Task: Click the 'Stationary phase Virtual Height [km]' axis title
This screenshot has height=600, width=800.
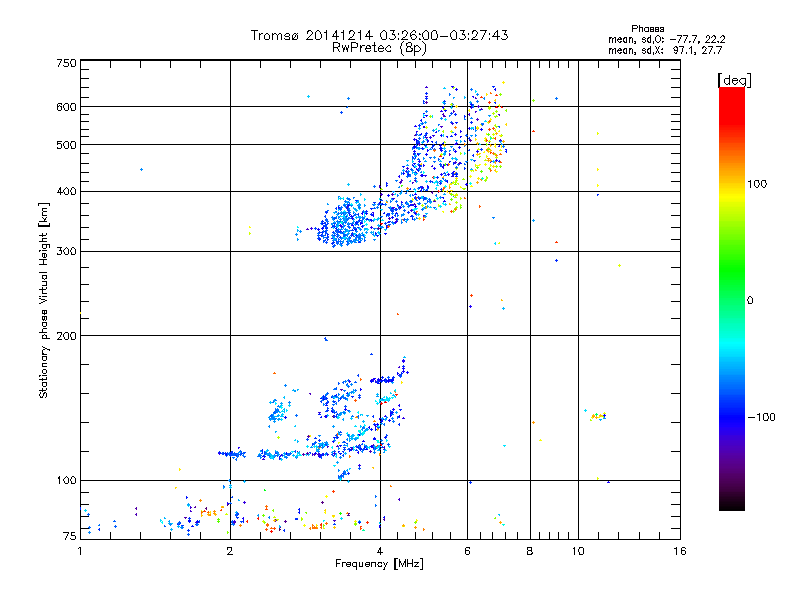Action: 44,301
